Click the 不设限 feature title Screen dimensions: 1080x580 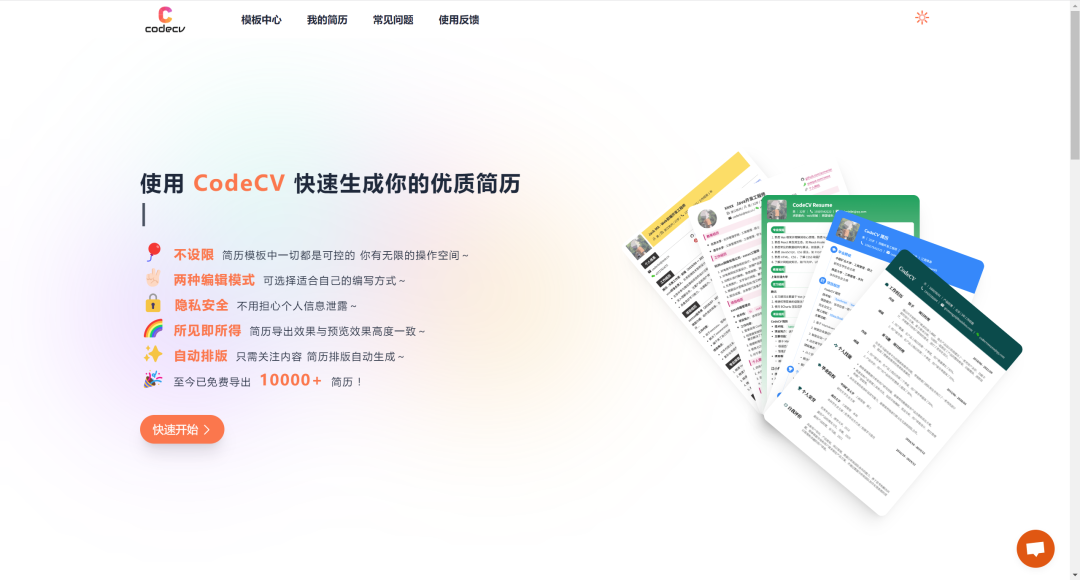click(x=194, y=255)
